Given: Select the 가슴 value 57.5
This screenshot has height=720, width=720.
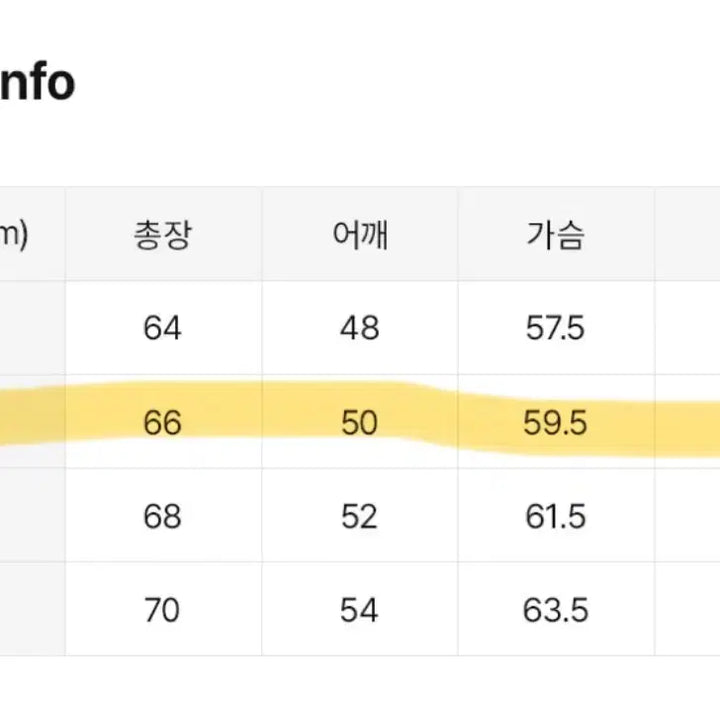Looking at the screenshot, I should click(555, 328).
